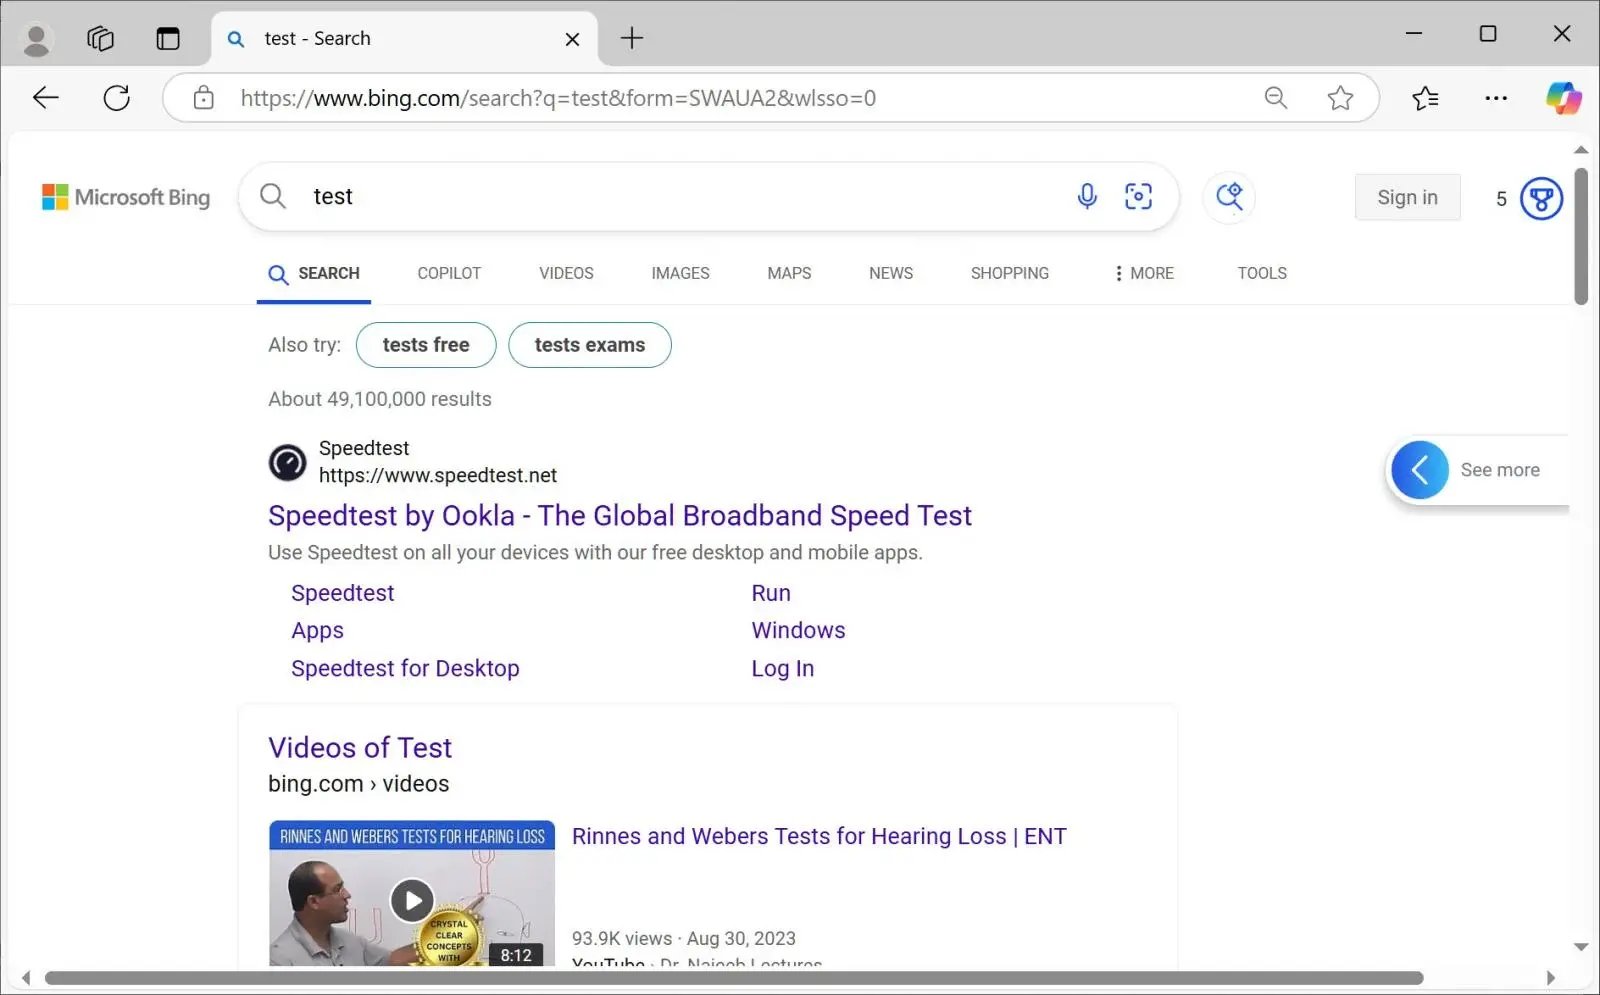Click the zoom magnifier icon in address bar

(x=1275, y=98)
